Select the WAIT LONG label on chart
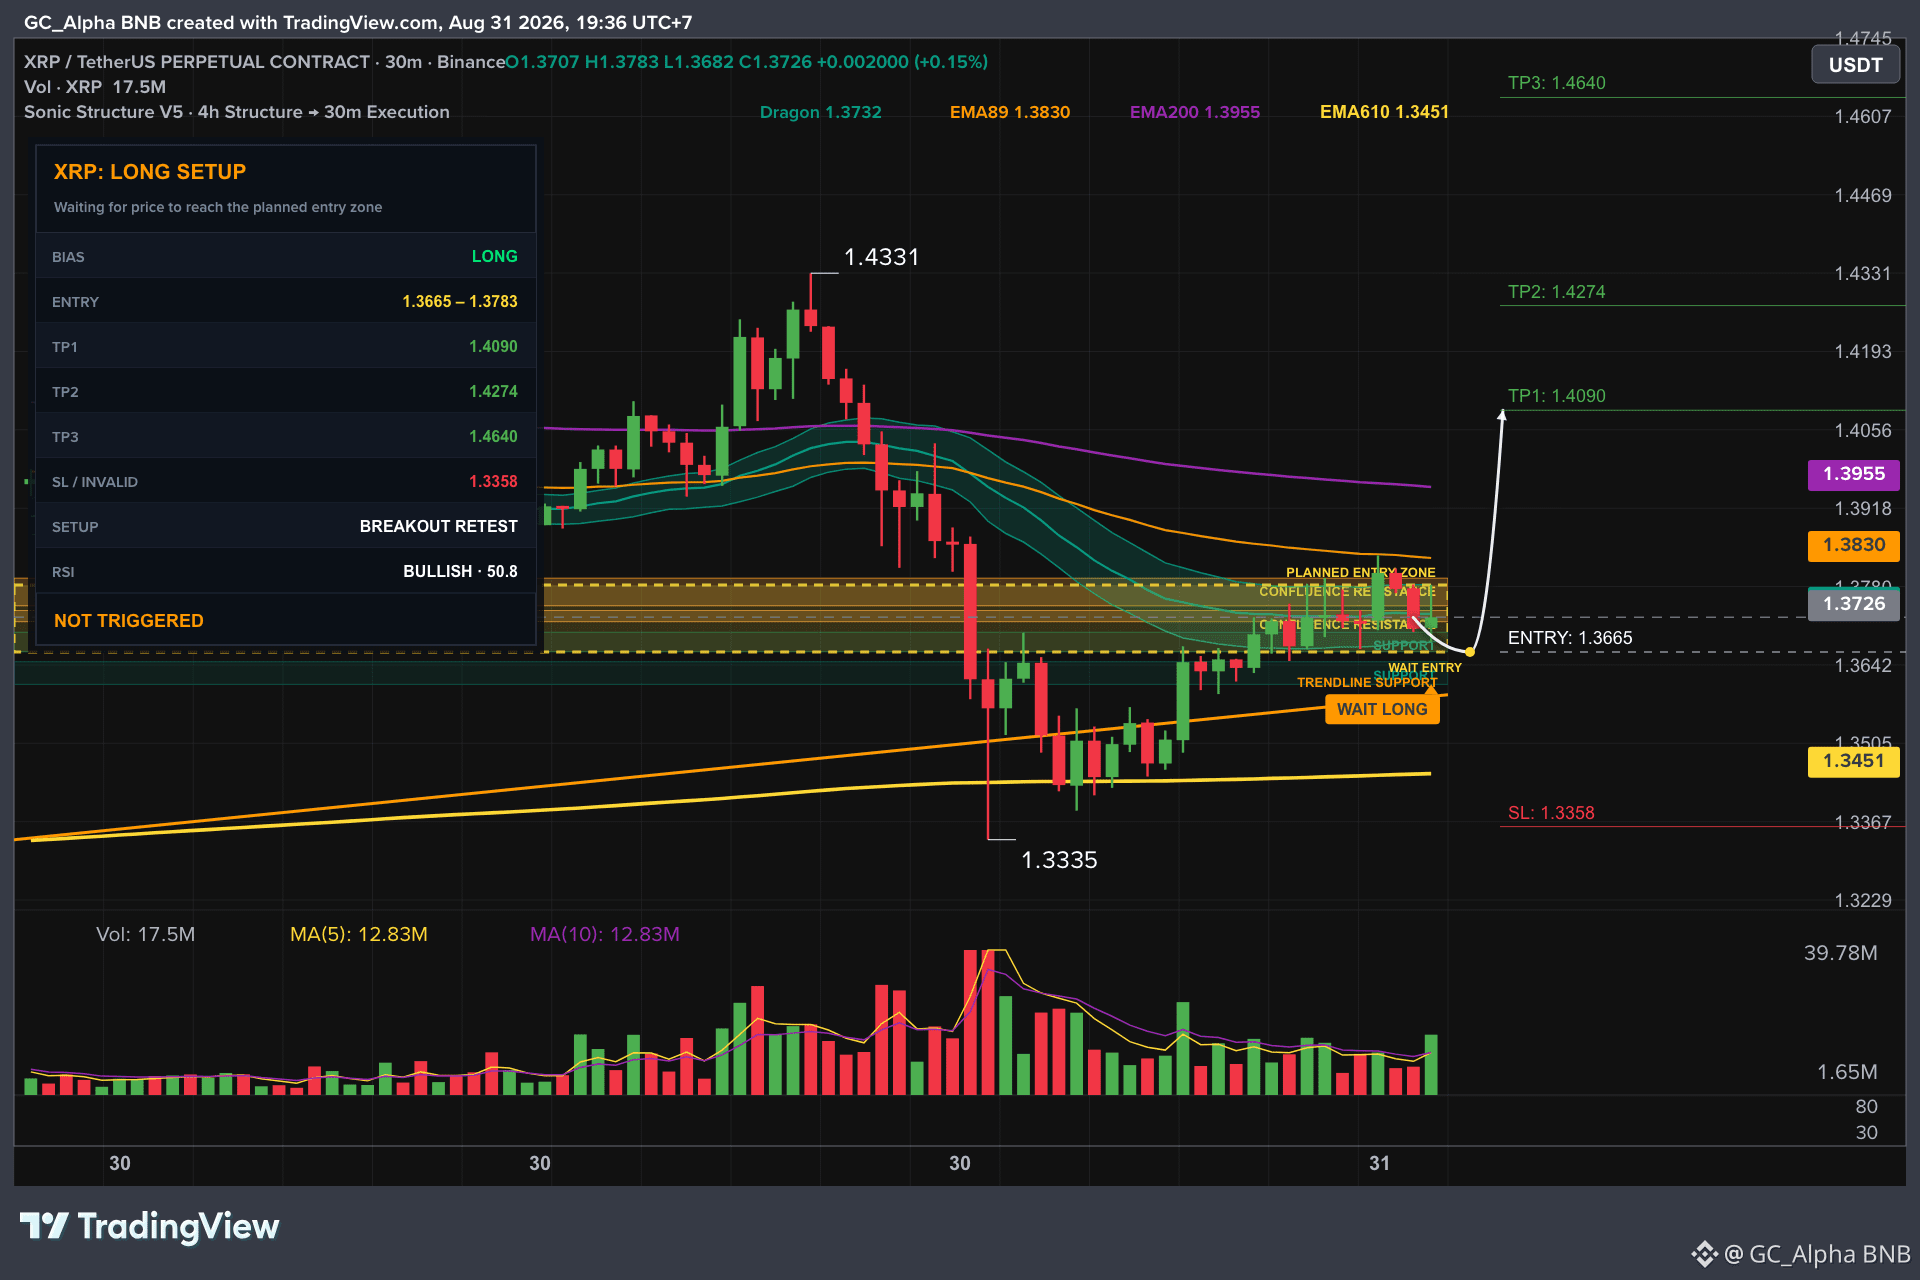This screenshot has height=1280, width=1920. tap(1382, 709)
